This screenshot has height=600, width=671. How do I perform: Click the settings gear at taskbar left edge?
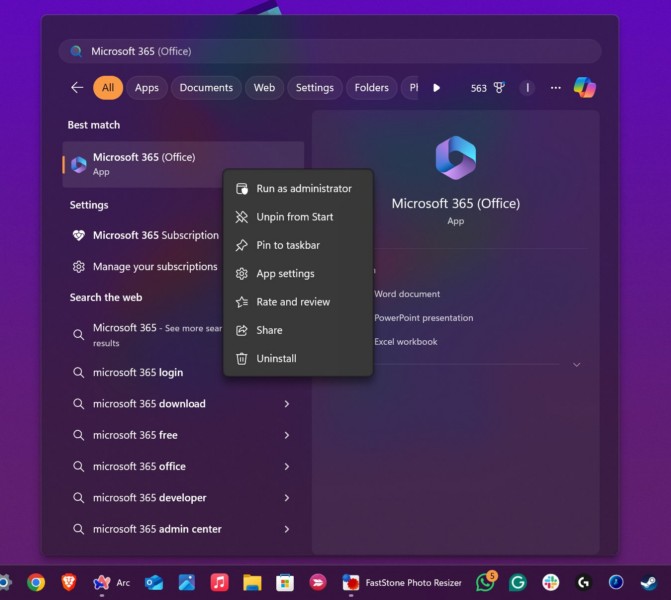[x=5, y=582]
